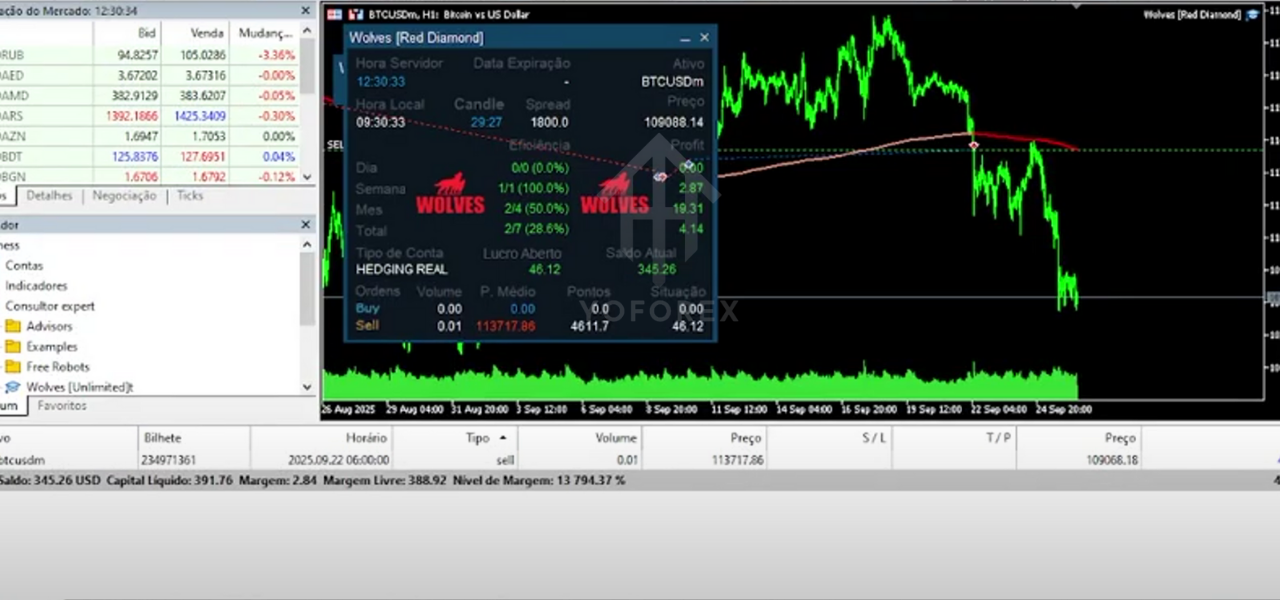Minimize the Wolves [Red Diamond] panel

pos(685,38)
